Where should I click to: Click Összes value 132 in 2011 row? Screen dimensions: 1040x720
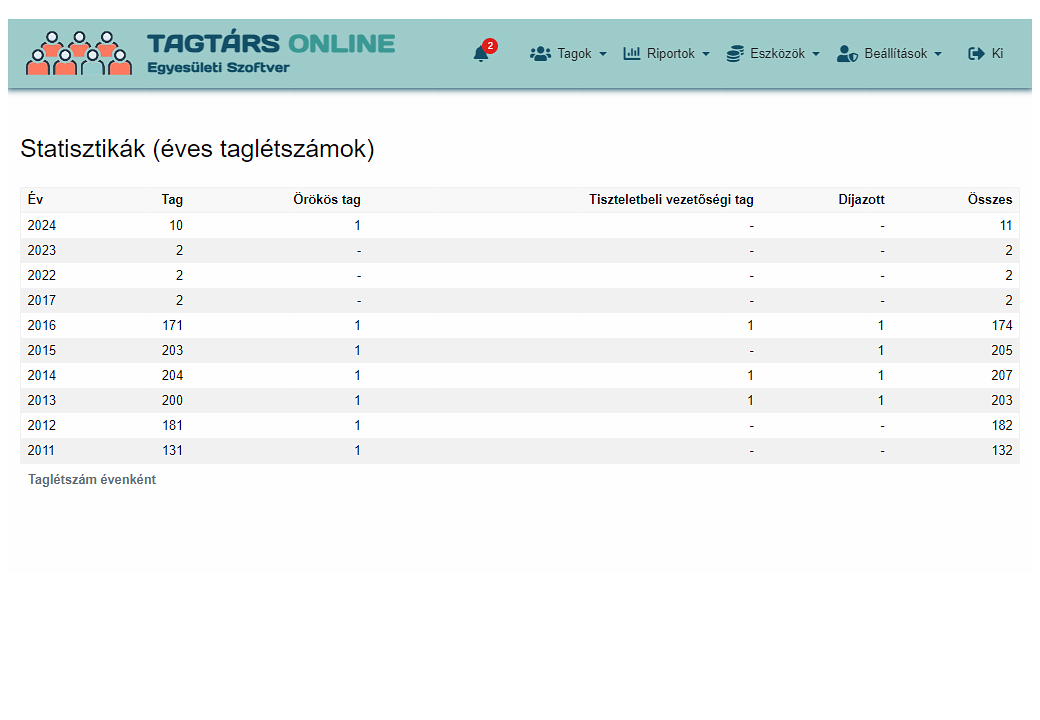[1002, 450]
